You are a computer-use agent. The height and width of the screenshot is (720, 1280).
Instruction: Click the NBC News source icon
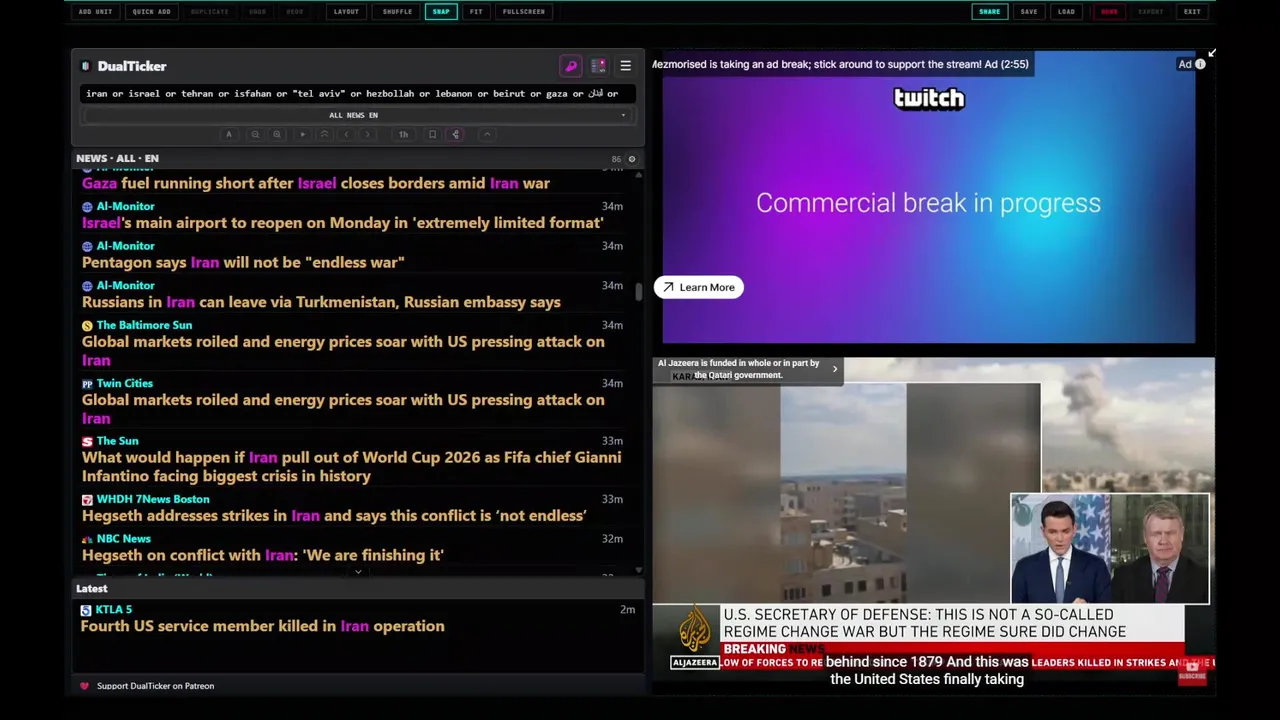(87, 539)
